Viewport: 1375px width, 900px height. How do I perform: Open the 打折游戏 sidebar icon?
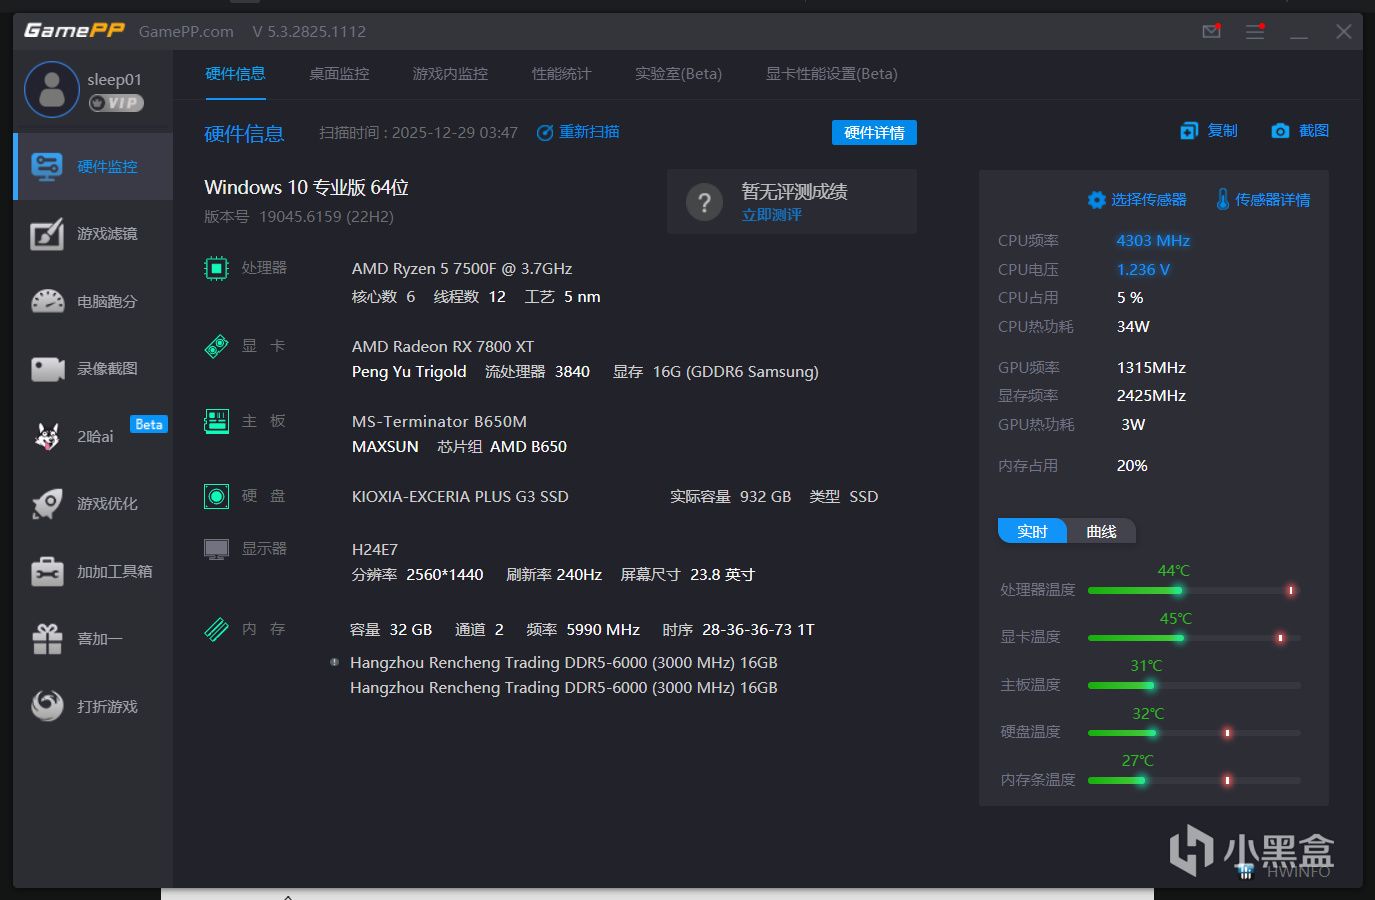pyautogui.click(x=47, y=706)
